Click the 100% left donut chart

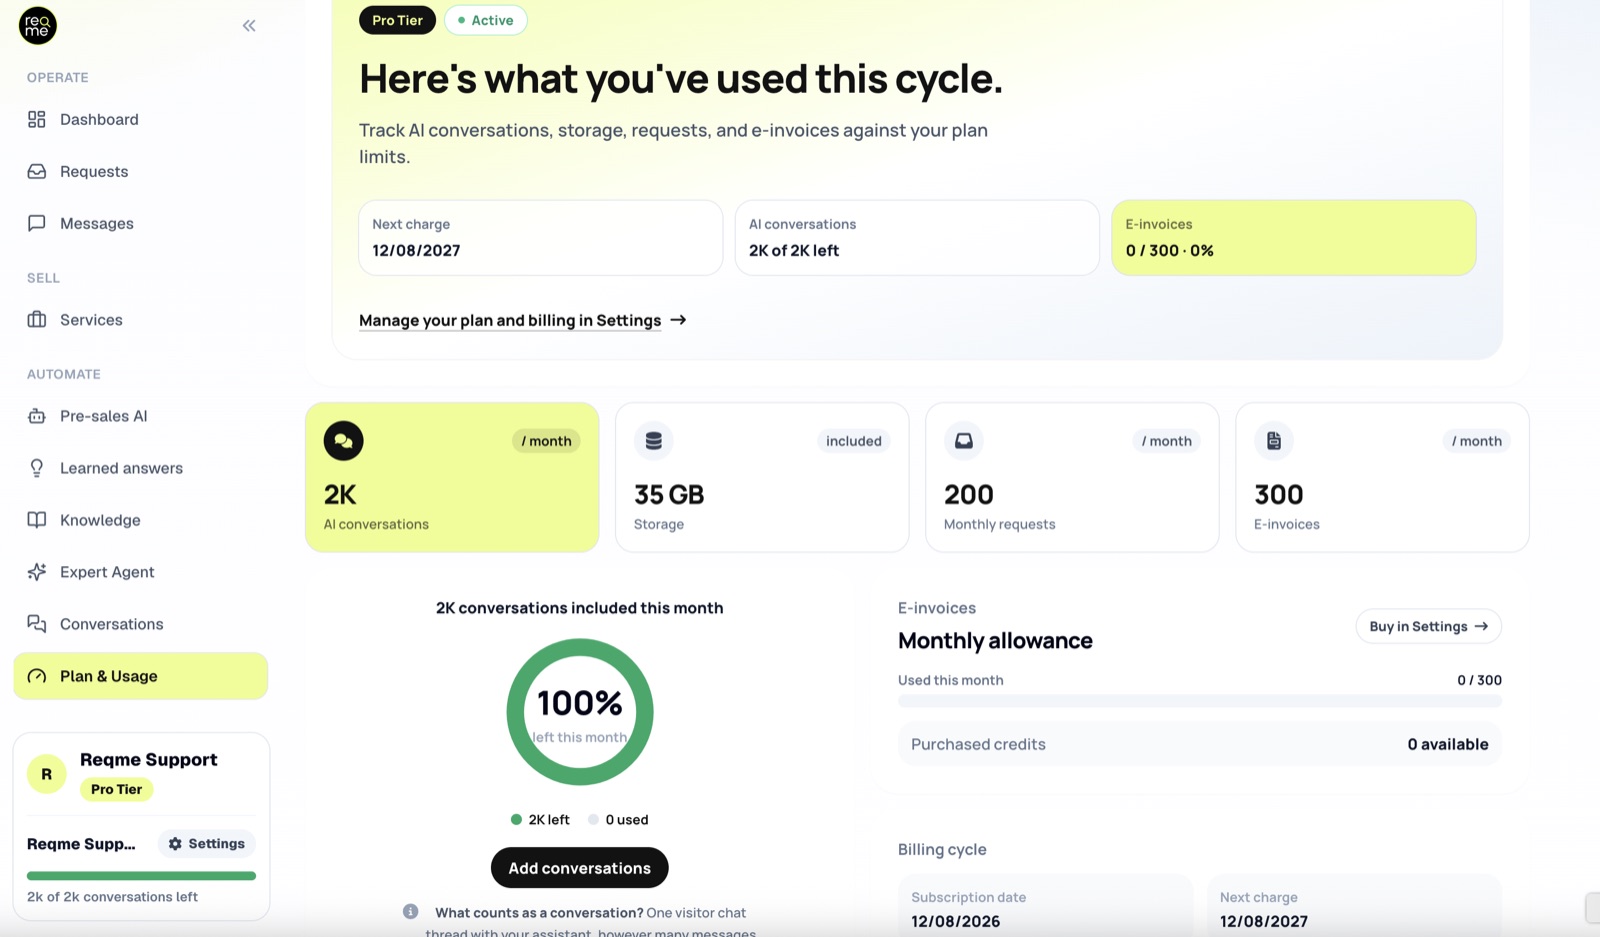tap(580, 712)
